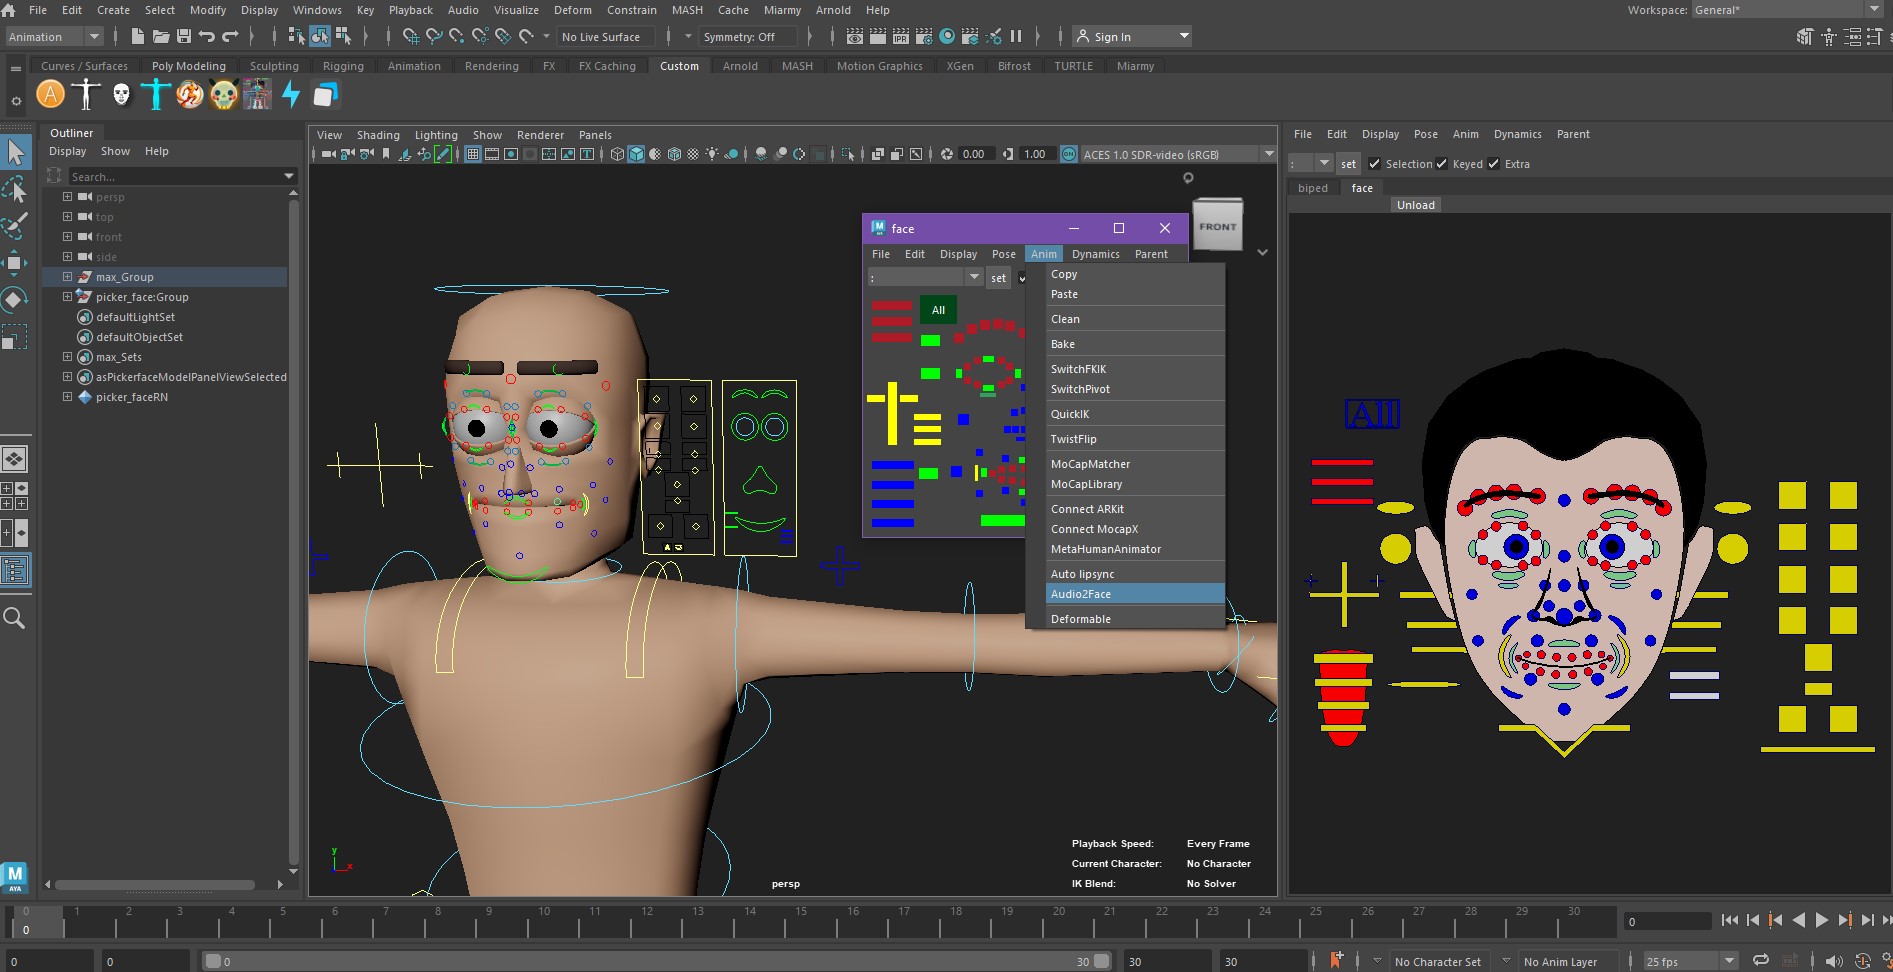Click the set button in face window

pyautogui.click(x=998, y=278)
